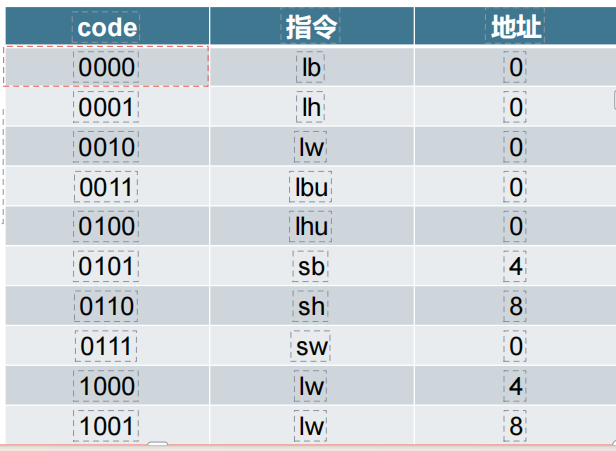The image size is (616, 451).
Task: Click the "lhu" instruction text
Action: (x=311, y=227)
